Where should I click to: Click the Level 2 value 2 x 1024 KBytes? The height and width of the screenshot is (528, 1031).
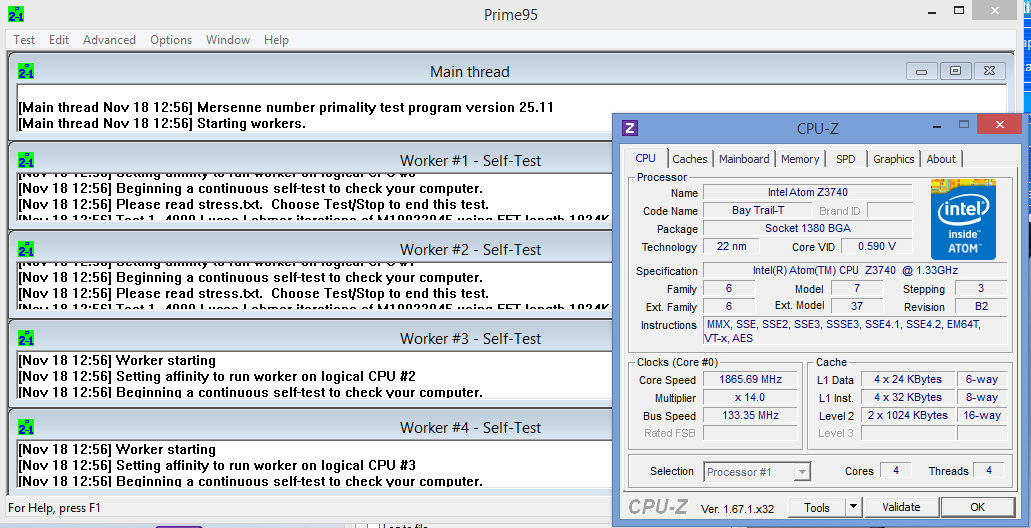907,416
